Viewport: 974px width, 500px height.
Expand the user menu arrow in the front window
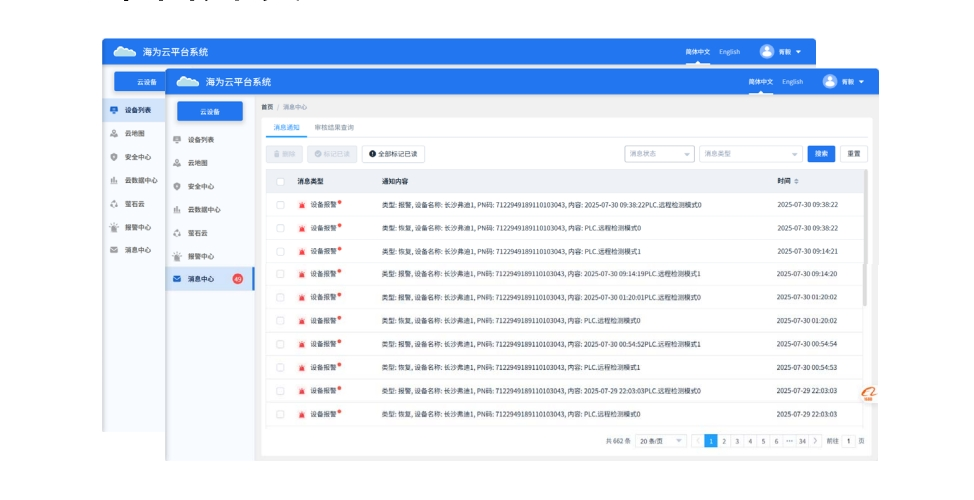pos(862,82)
